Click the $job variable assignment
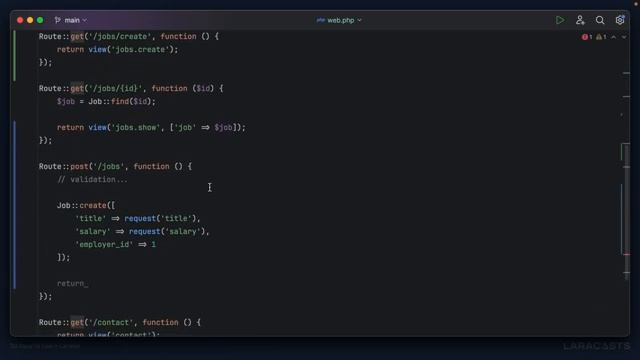The height and width of the screenshot is (360, 640). point(66,101)
